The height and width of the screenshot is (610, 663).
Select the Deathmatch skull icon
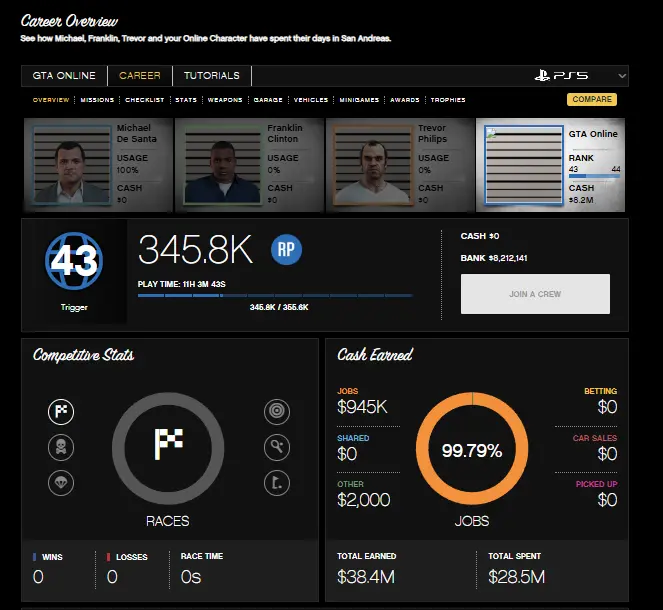click(61, 447)
